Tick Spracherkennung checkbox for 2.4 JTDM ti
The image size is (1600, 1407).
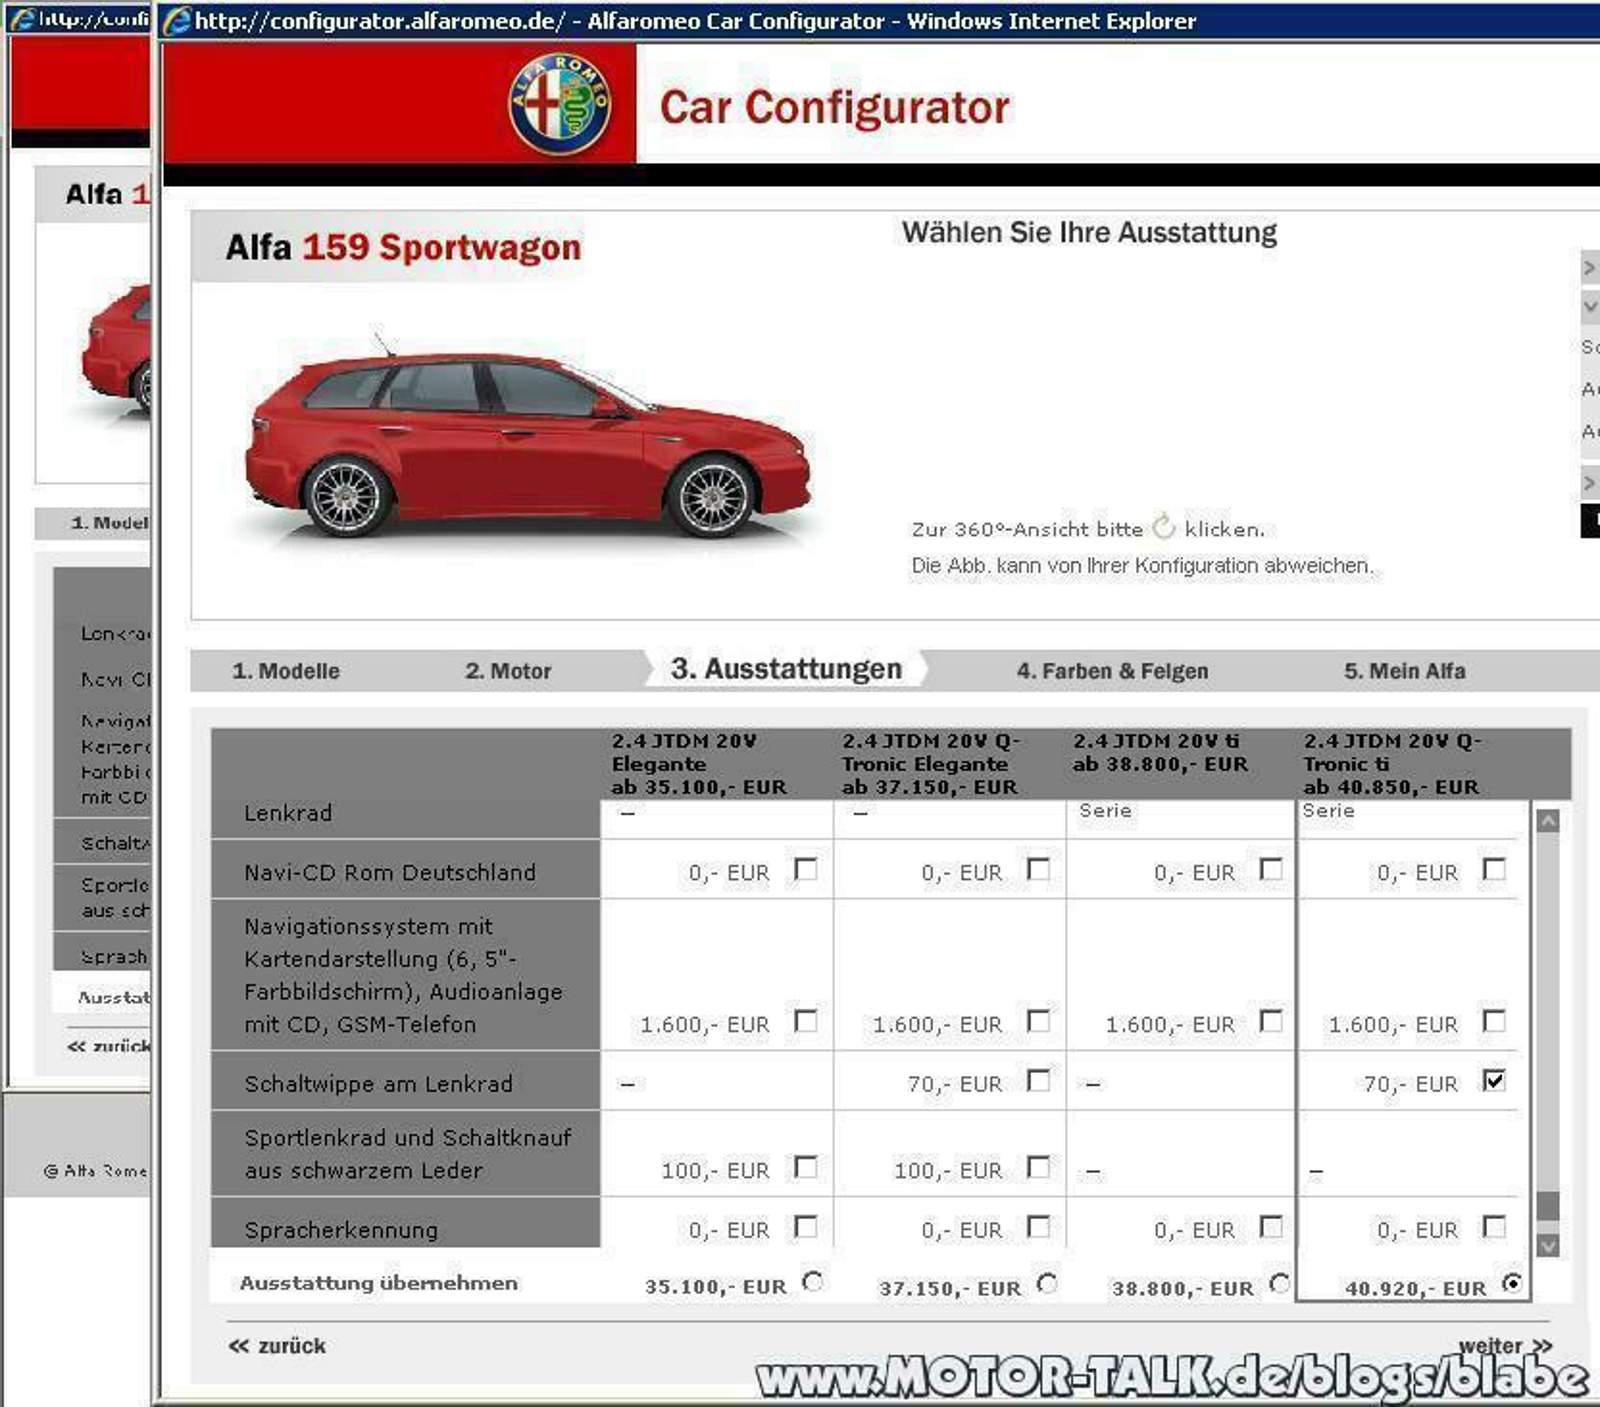[x=1271, y=1226]
